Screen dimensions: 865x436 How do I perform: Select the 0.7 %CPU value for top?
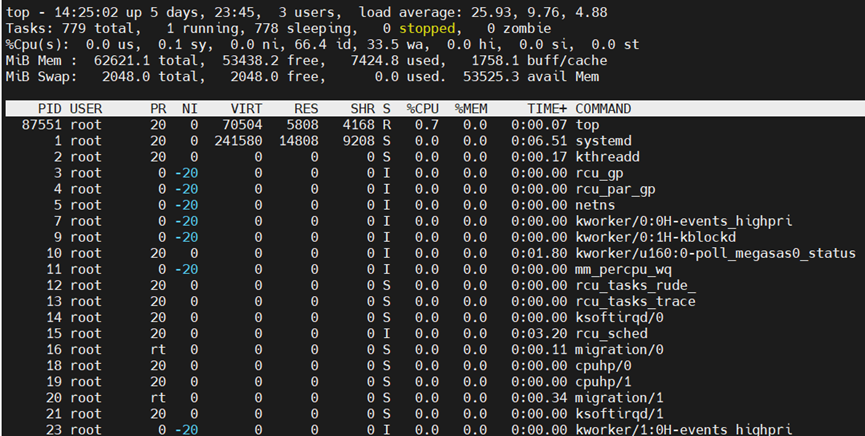427,125
